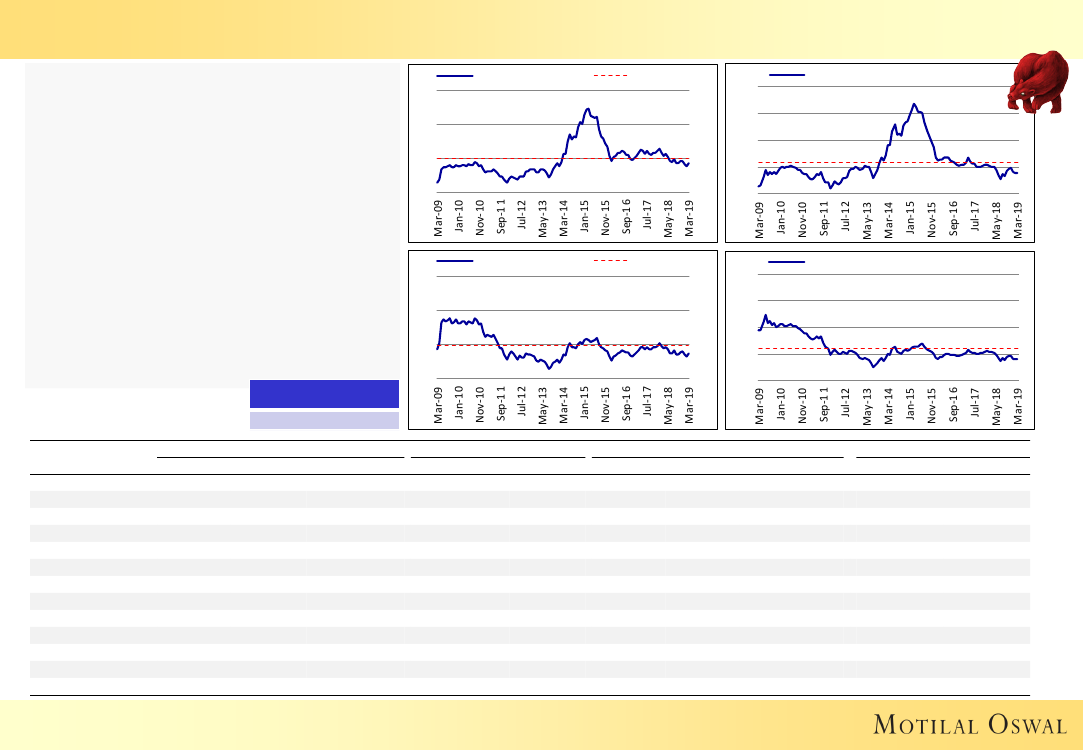Viewport: 1083px width, 750px height.
Task: Click Sep-16 axis label in bottom-right chart
Action: pos(953,405)
